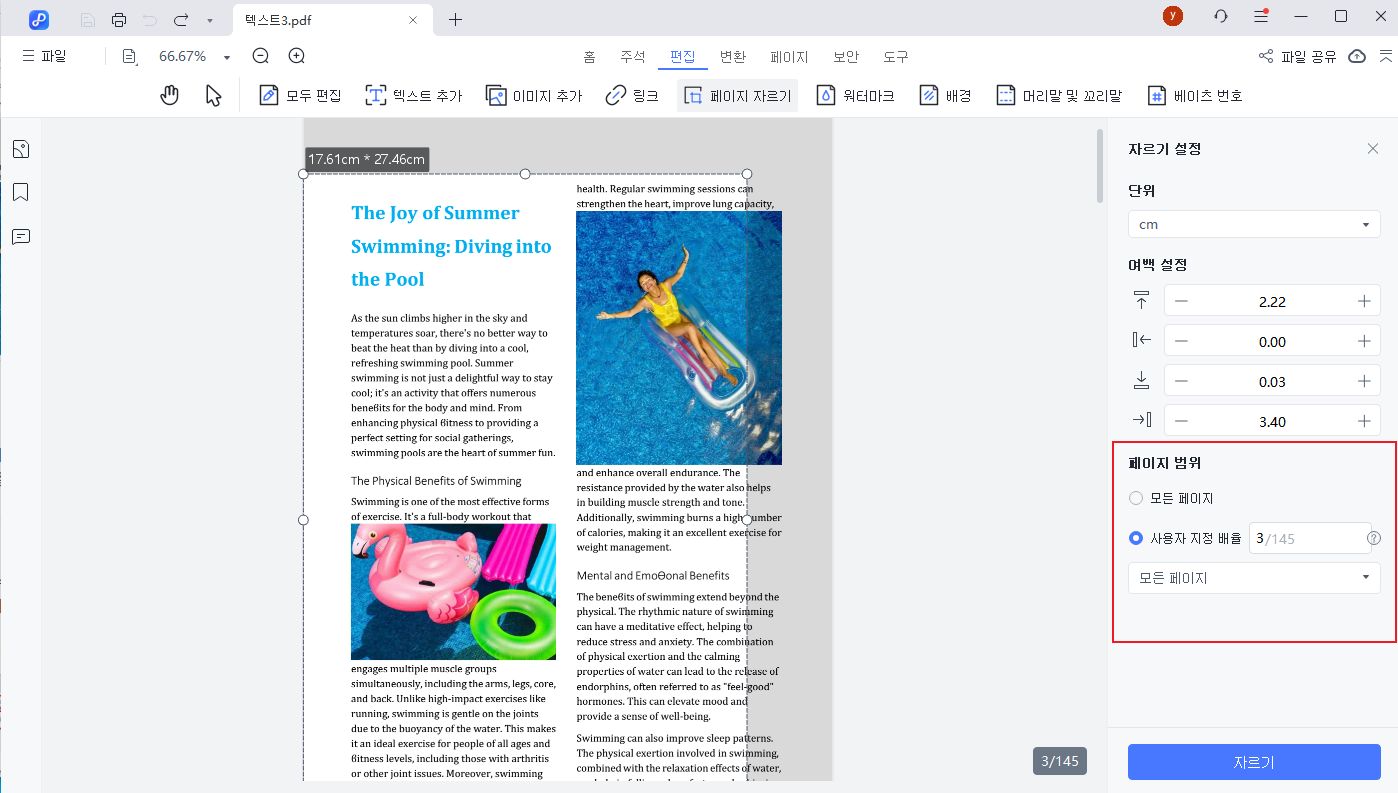Select the 배경 tool
Viewport: 1398px width, 793px height.
945,94
